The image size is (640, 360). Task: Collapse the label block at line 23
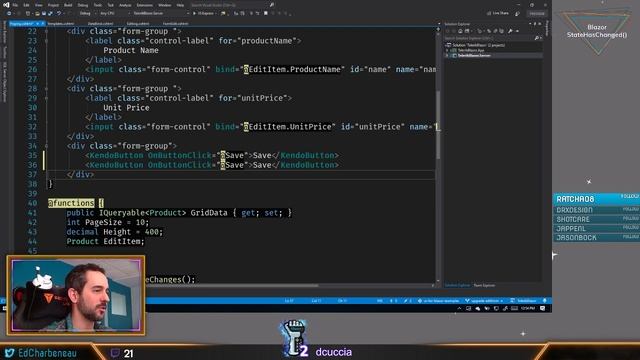tap(46, 41)
